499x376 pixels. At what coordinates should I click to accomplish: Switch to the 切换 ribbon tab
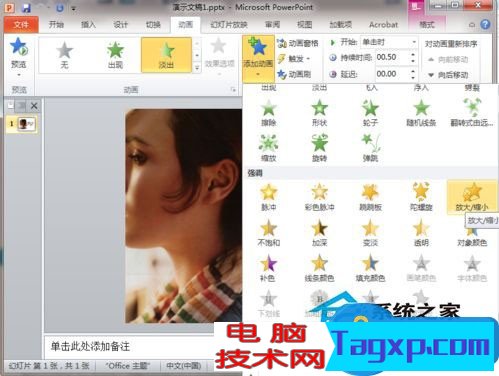pos(153,25)
